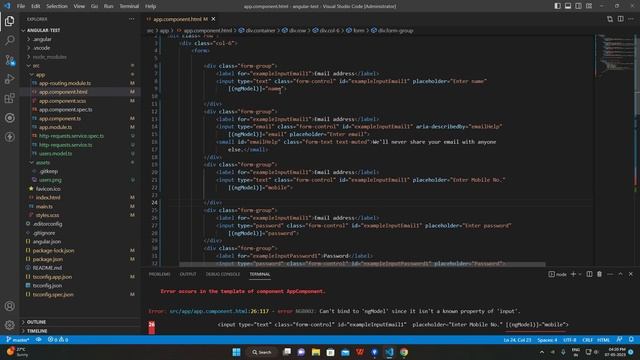
Task: Open the Run and Debug view
Action: pyautogui.click(x=9, y=79)
